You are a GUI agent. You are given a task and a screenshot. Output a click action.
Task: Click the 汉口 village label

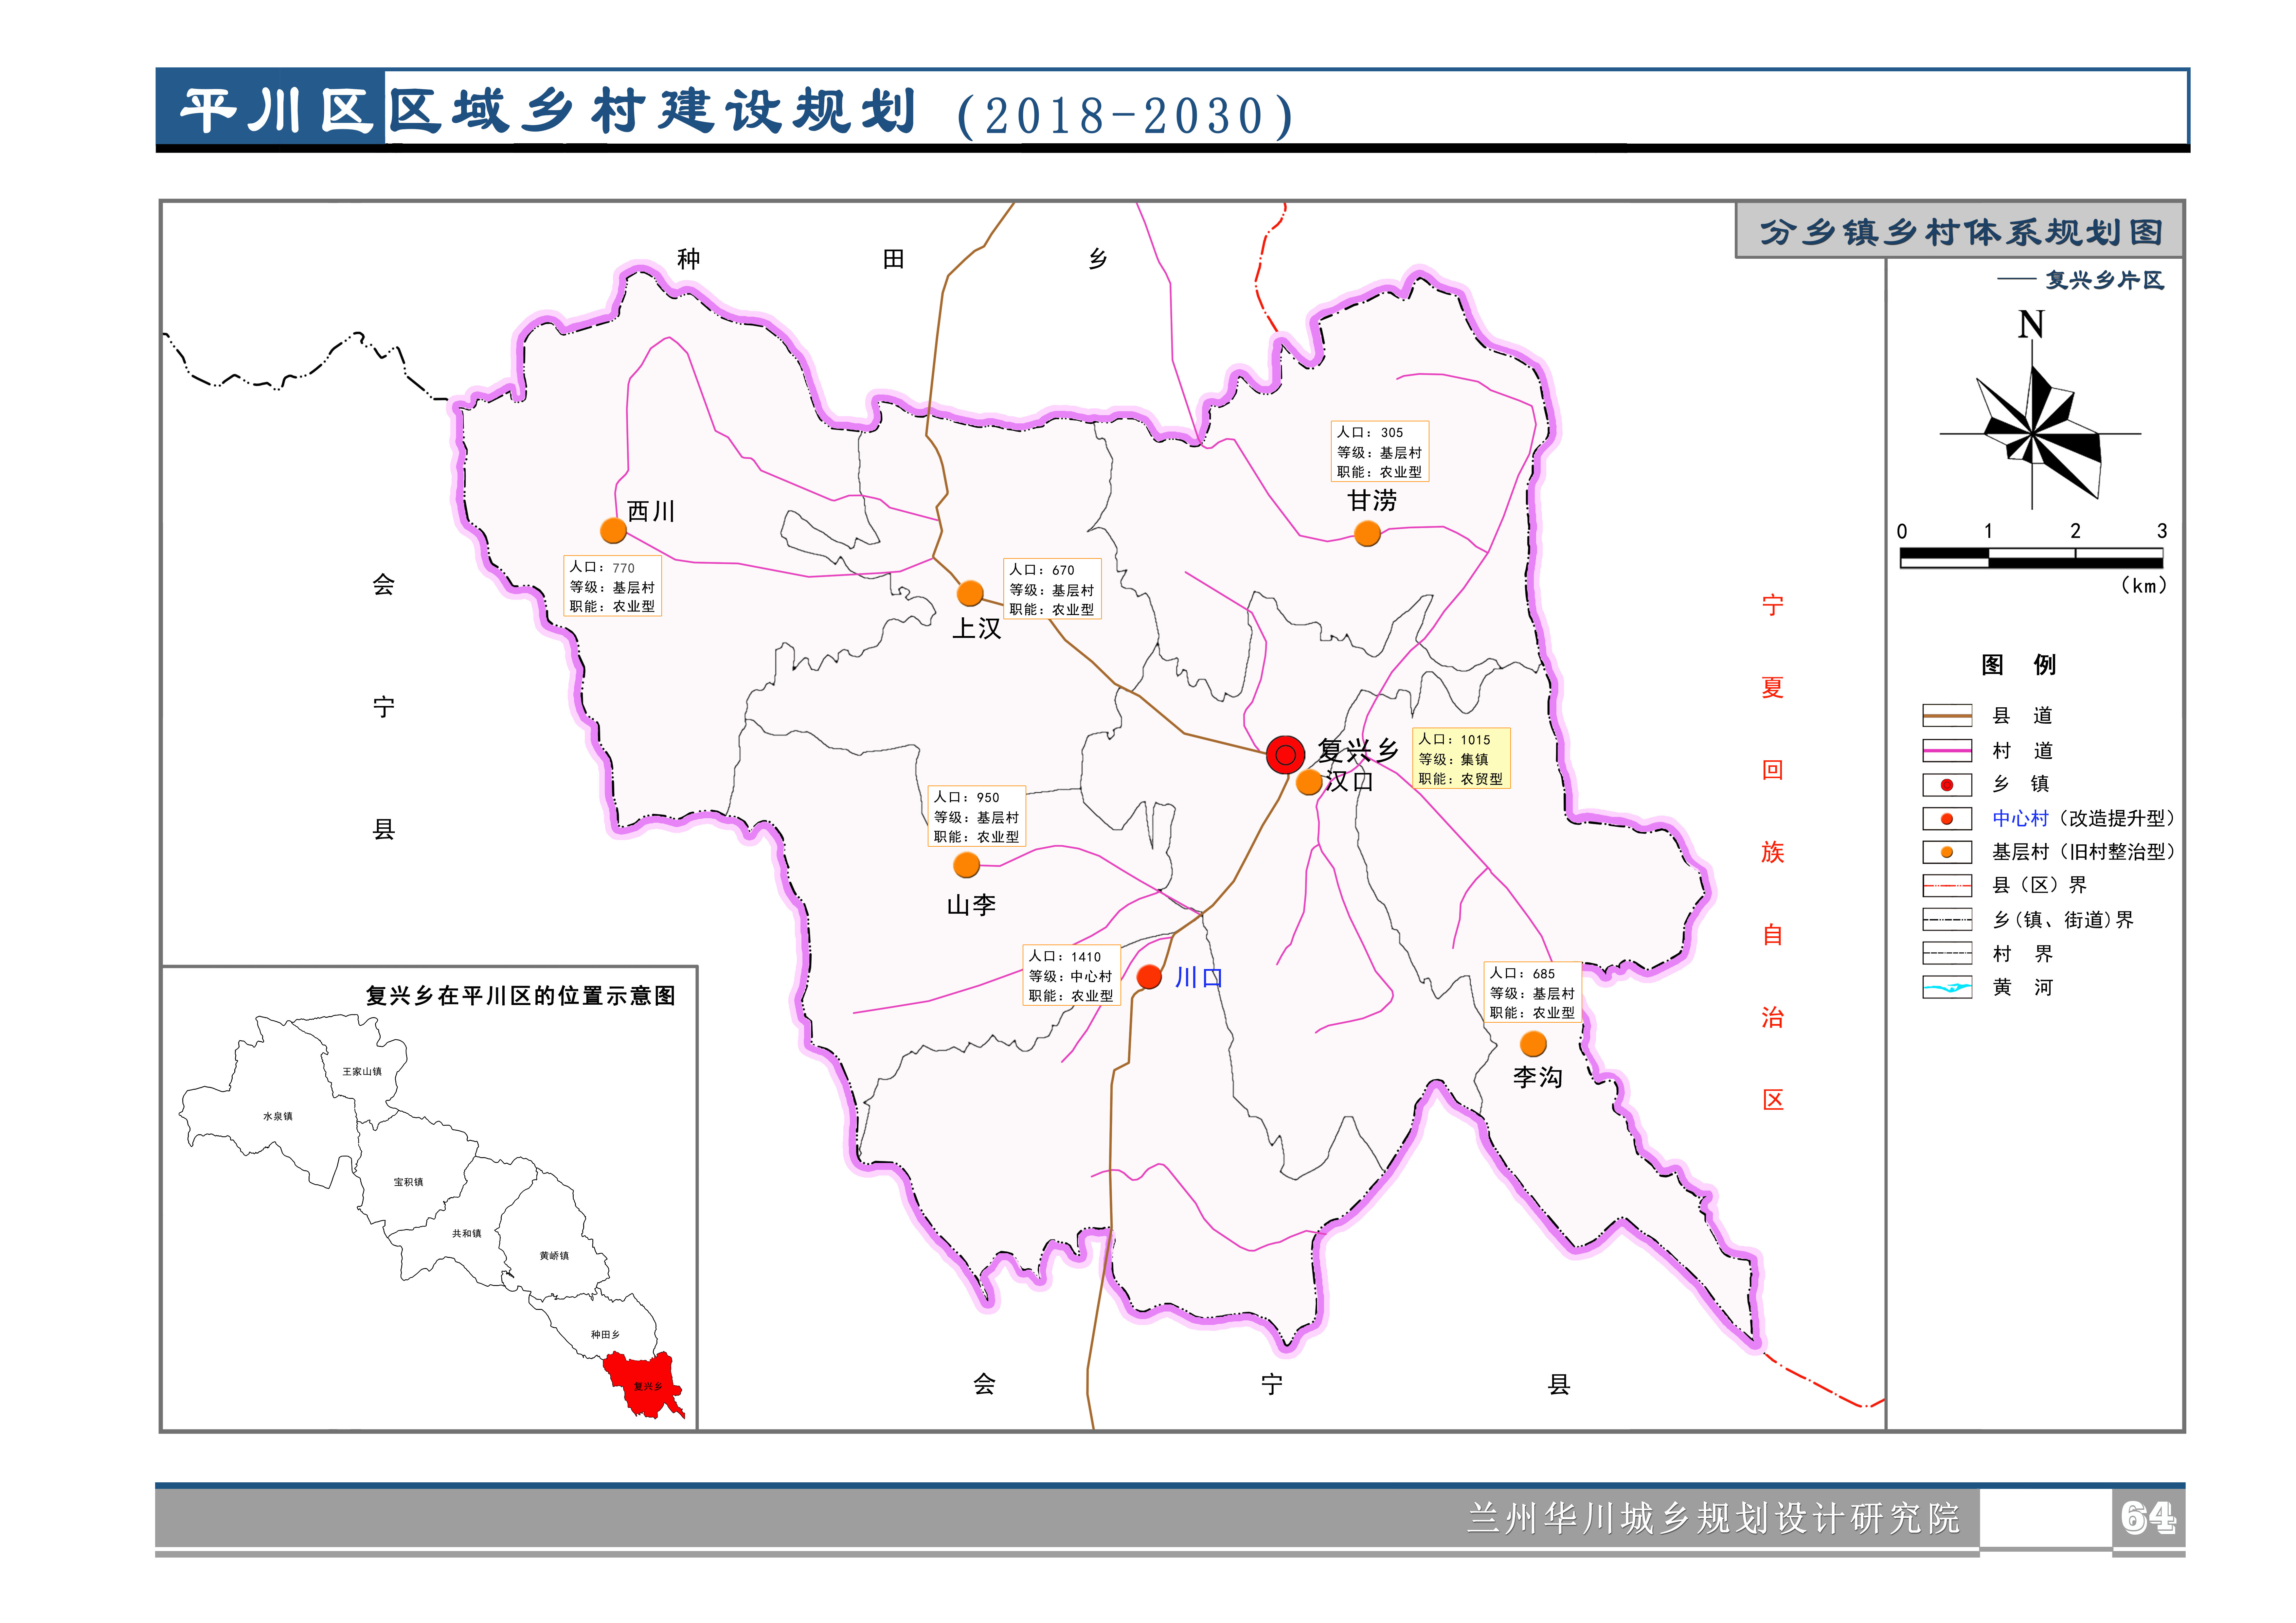tap(1349, 781)
